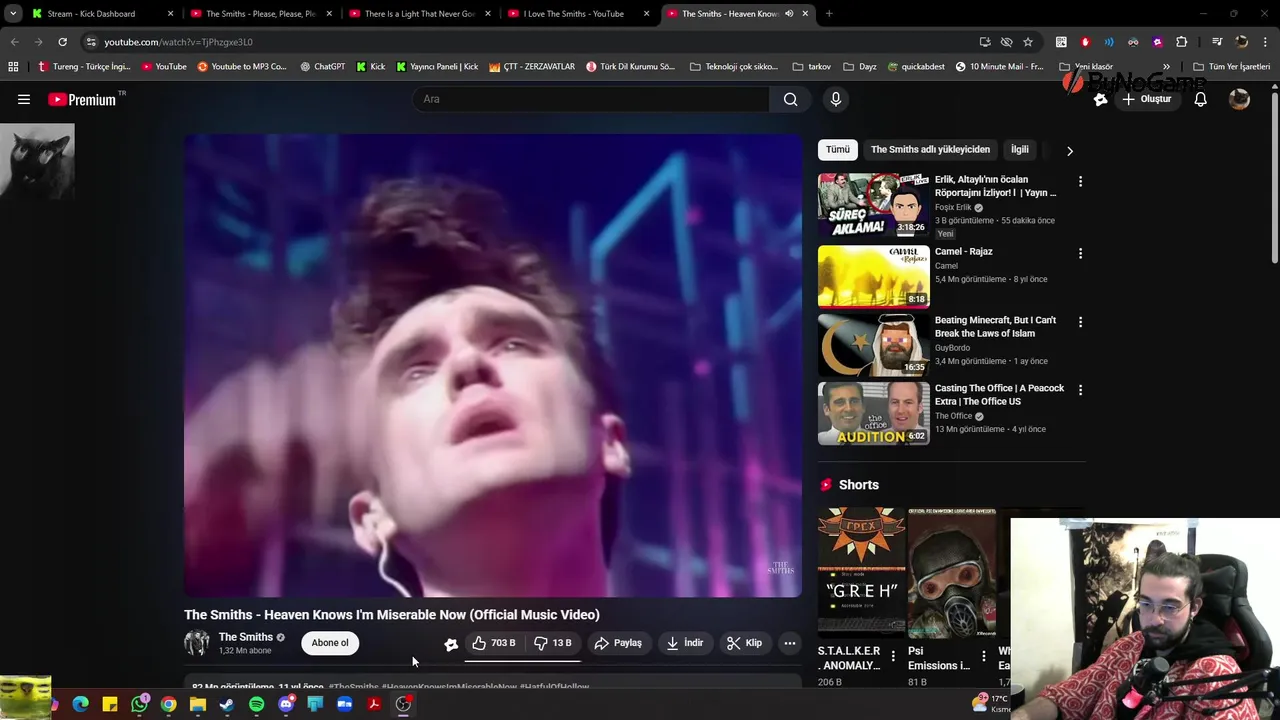This screenshot has height=720, width=1280.
Task: Click The Smiths channel avatar
Action: point(197,643)
